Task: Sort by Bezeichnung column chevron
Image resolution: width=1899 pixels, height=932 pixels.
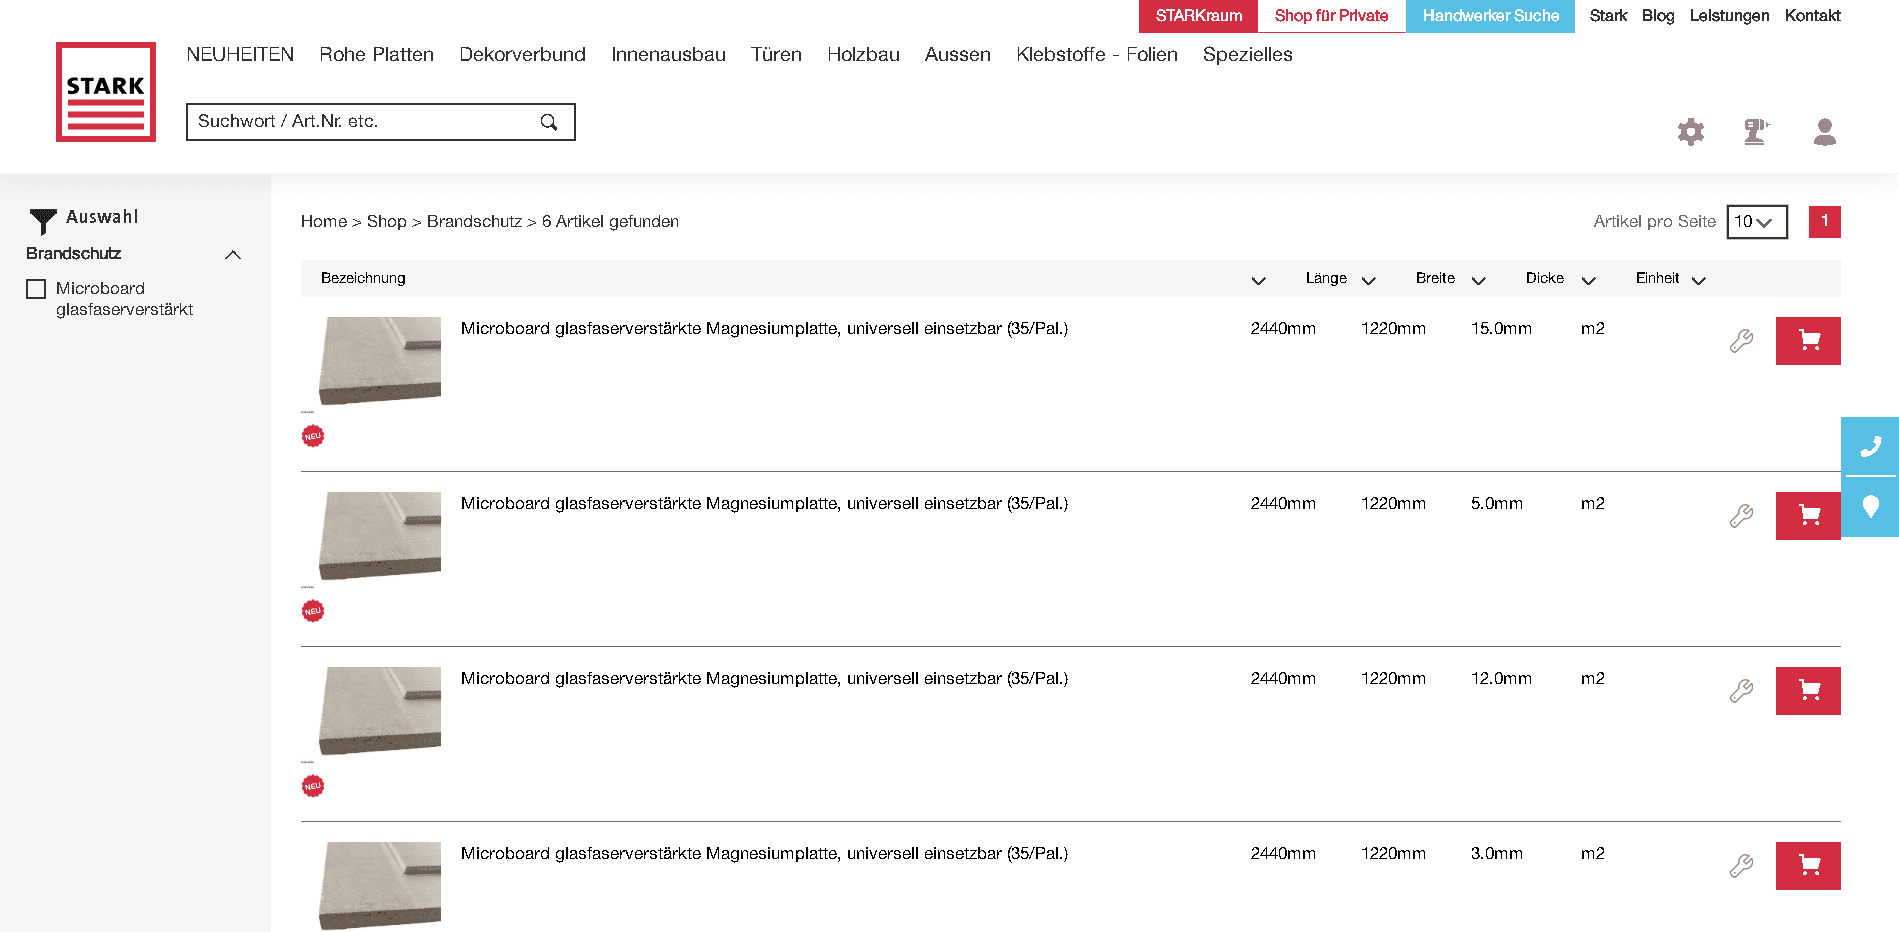Action: [1259, 280]
